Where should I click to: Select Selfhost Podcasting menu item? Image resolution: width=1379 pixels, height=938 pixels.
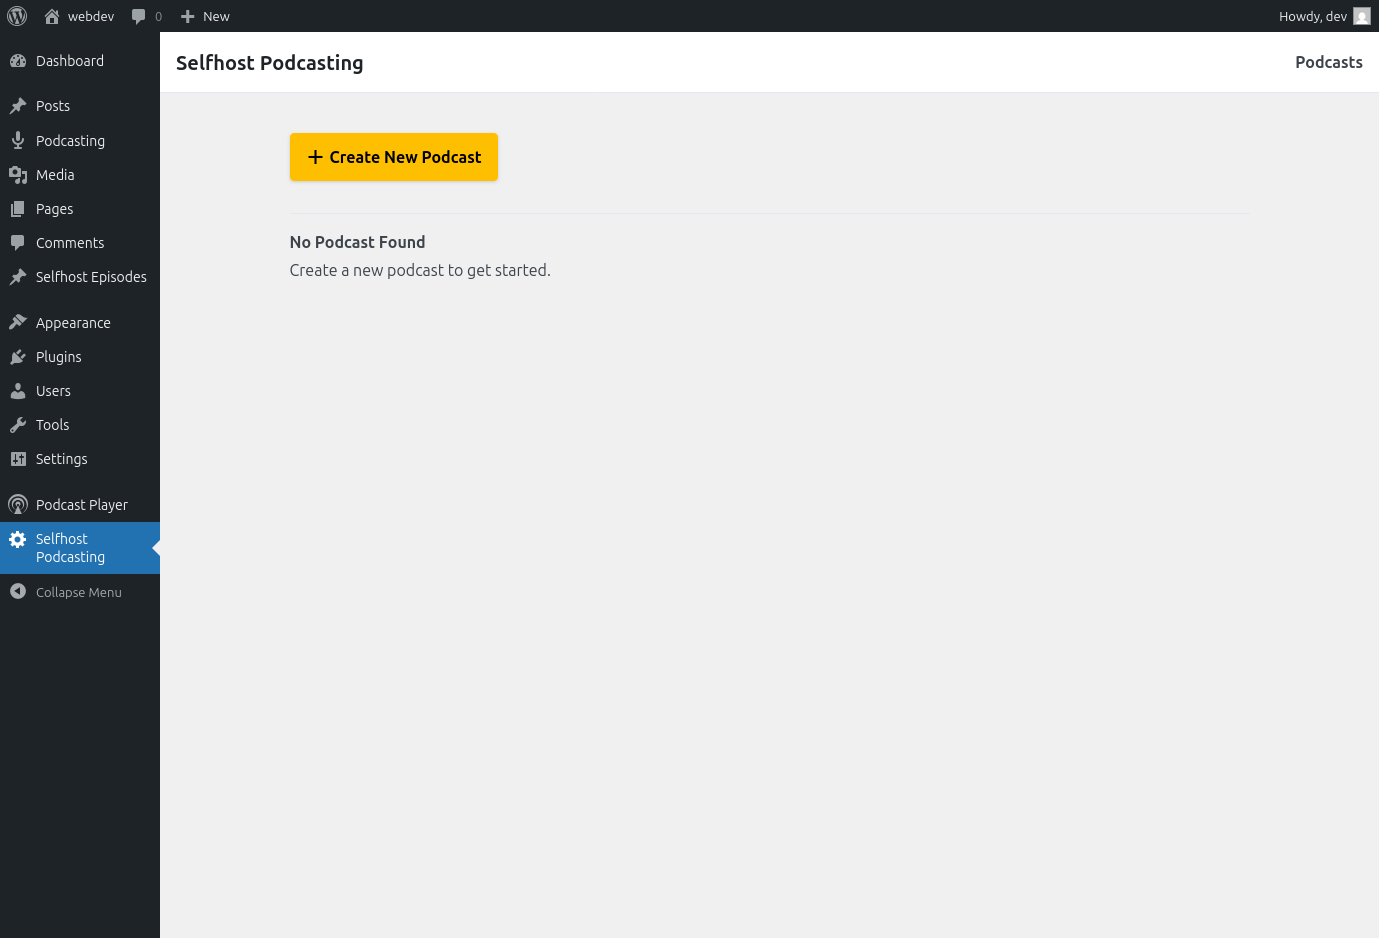[x=80, y=548]
